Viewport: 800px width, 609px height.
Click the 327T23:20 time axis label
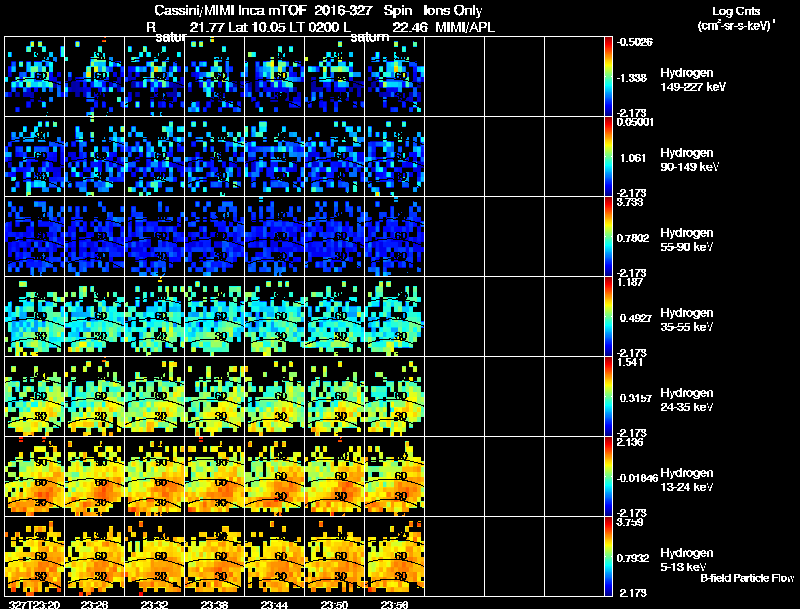coord(34,604)
